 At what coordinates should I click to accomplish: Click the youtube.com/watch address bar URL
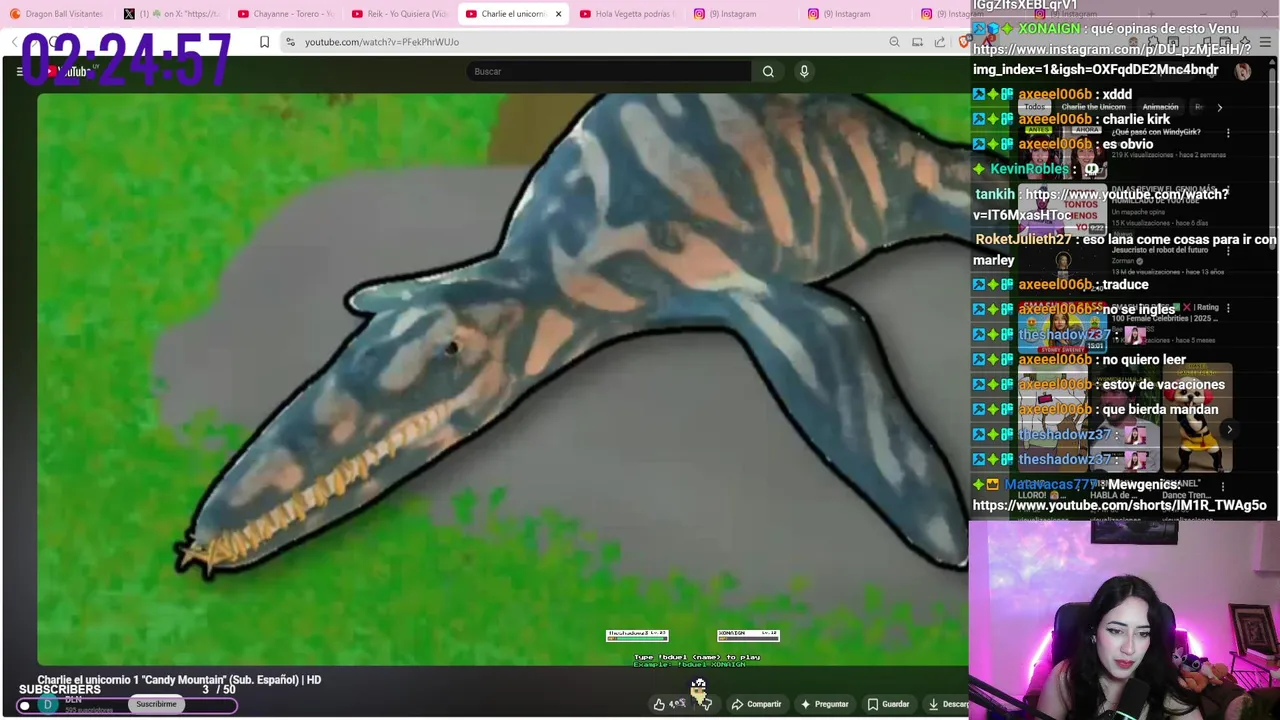(x=382, y=42)
